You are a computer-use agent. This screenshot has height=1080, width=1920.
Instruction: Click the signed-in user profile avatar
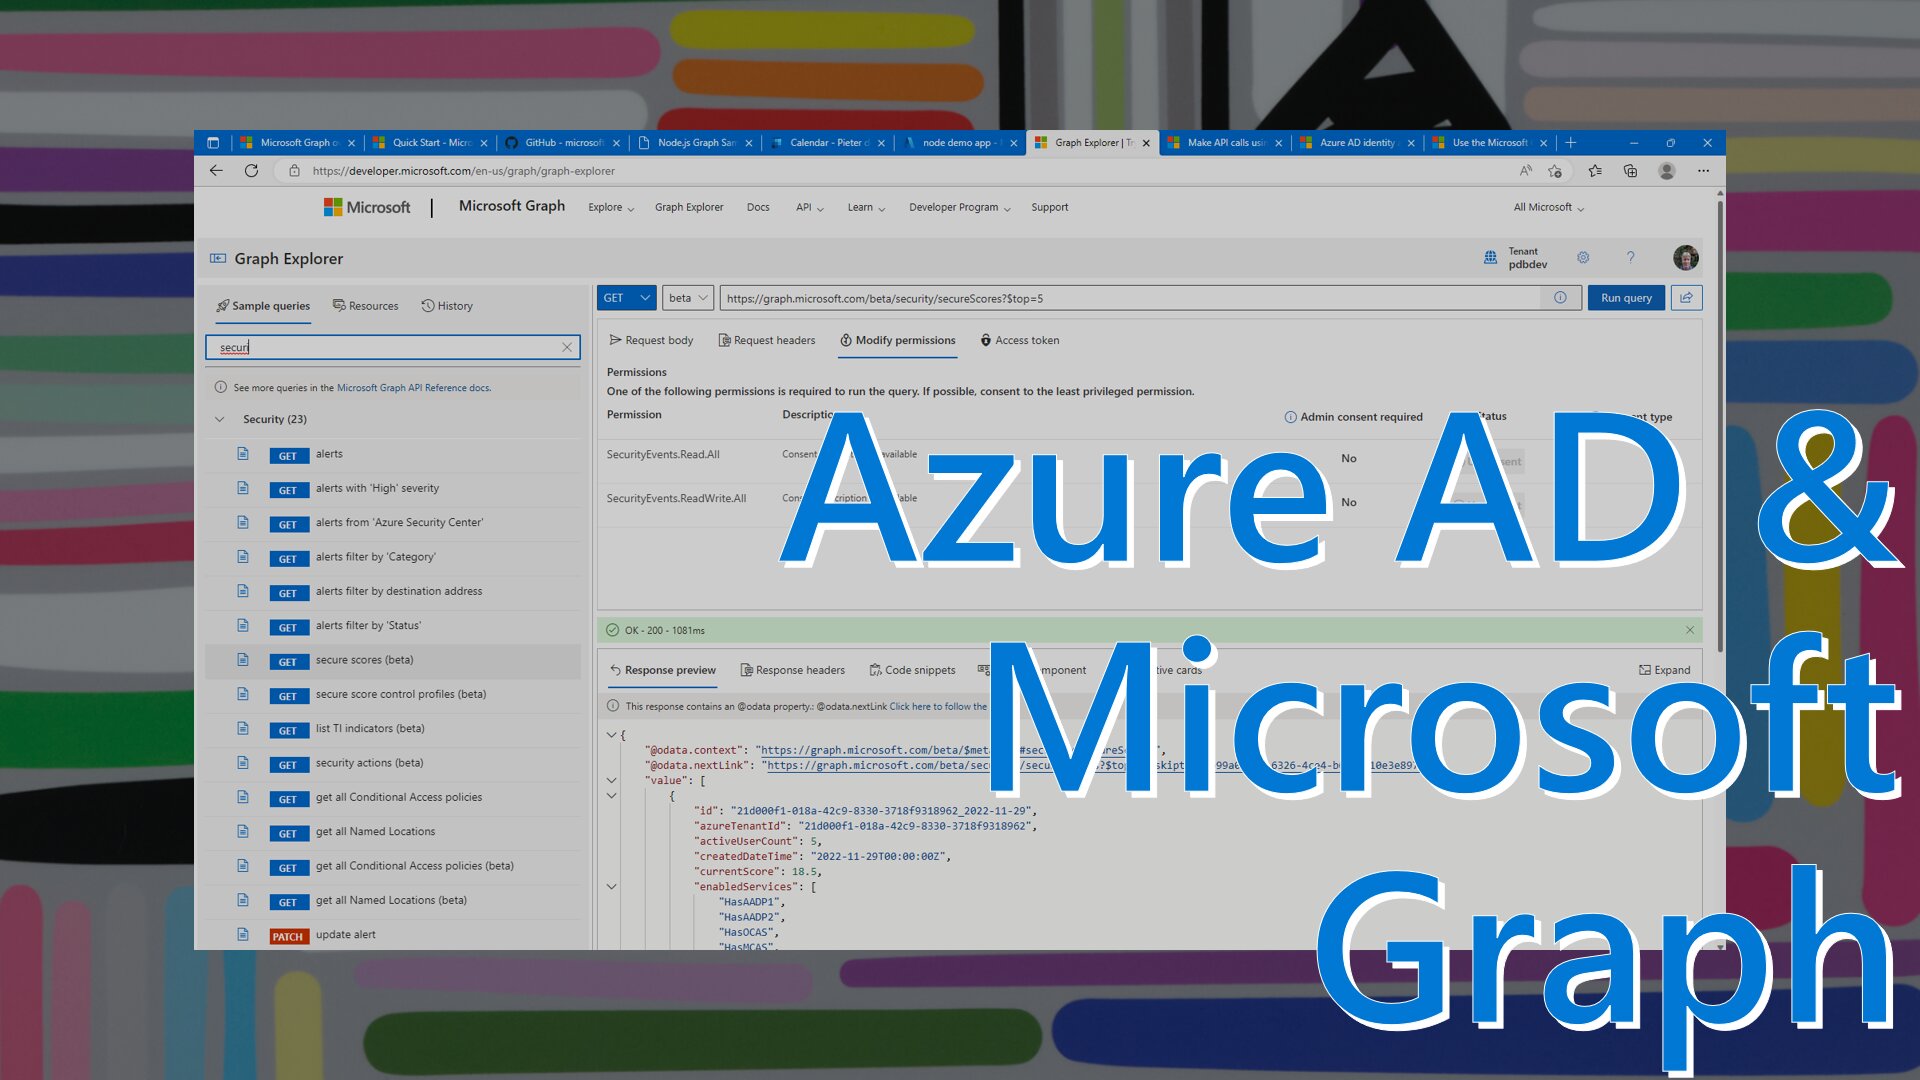point(1686,257)
